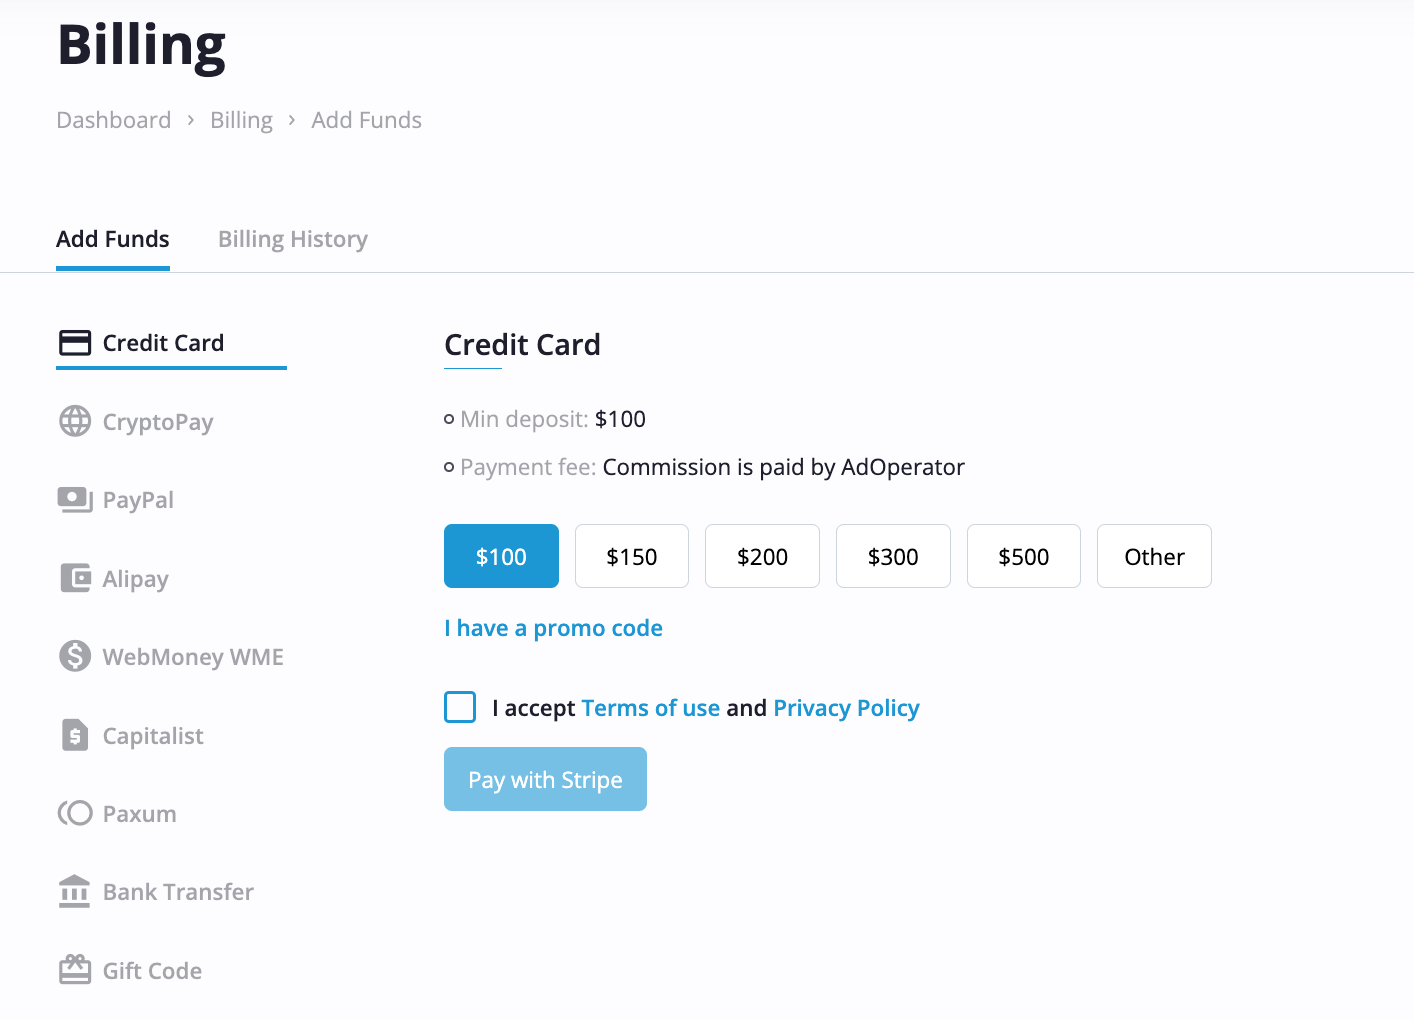Choose the $500 deposit amount
The width and height of the screenshot is (1414, 1020).
(x=1024, y=556)
